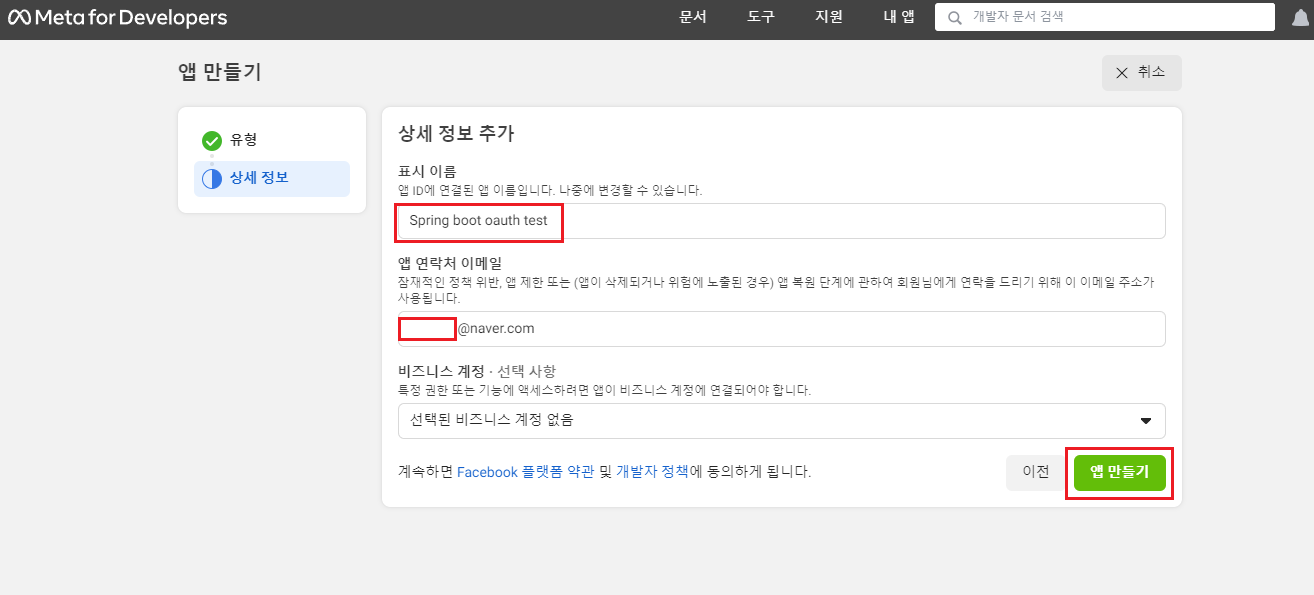Open the 개발자 정책 link
The width and height of the screenshot is (1314, 595).
(x=652, y=472)
